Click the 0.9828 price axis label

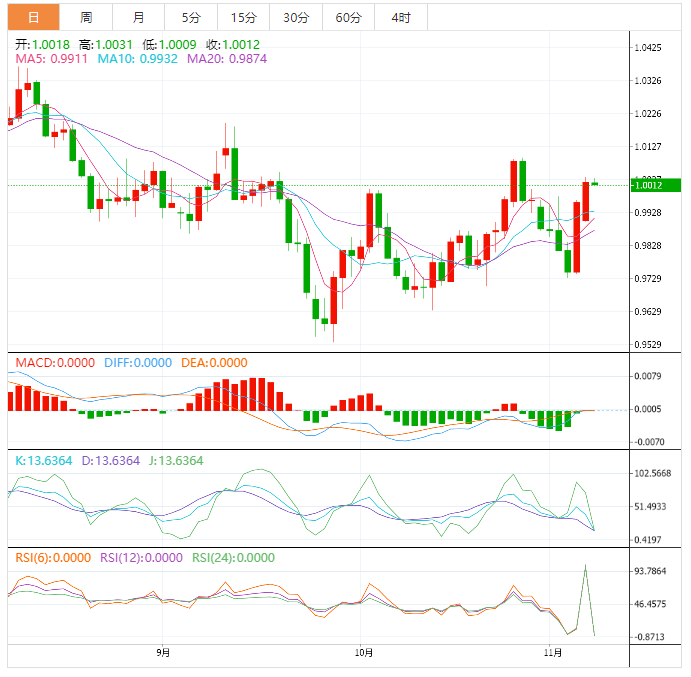pyautogui.click(x=648, y=246)
